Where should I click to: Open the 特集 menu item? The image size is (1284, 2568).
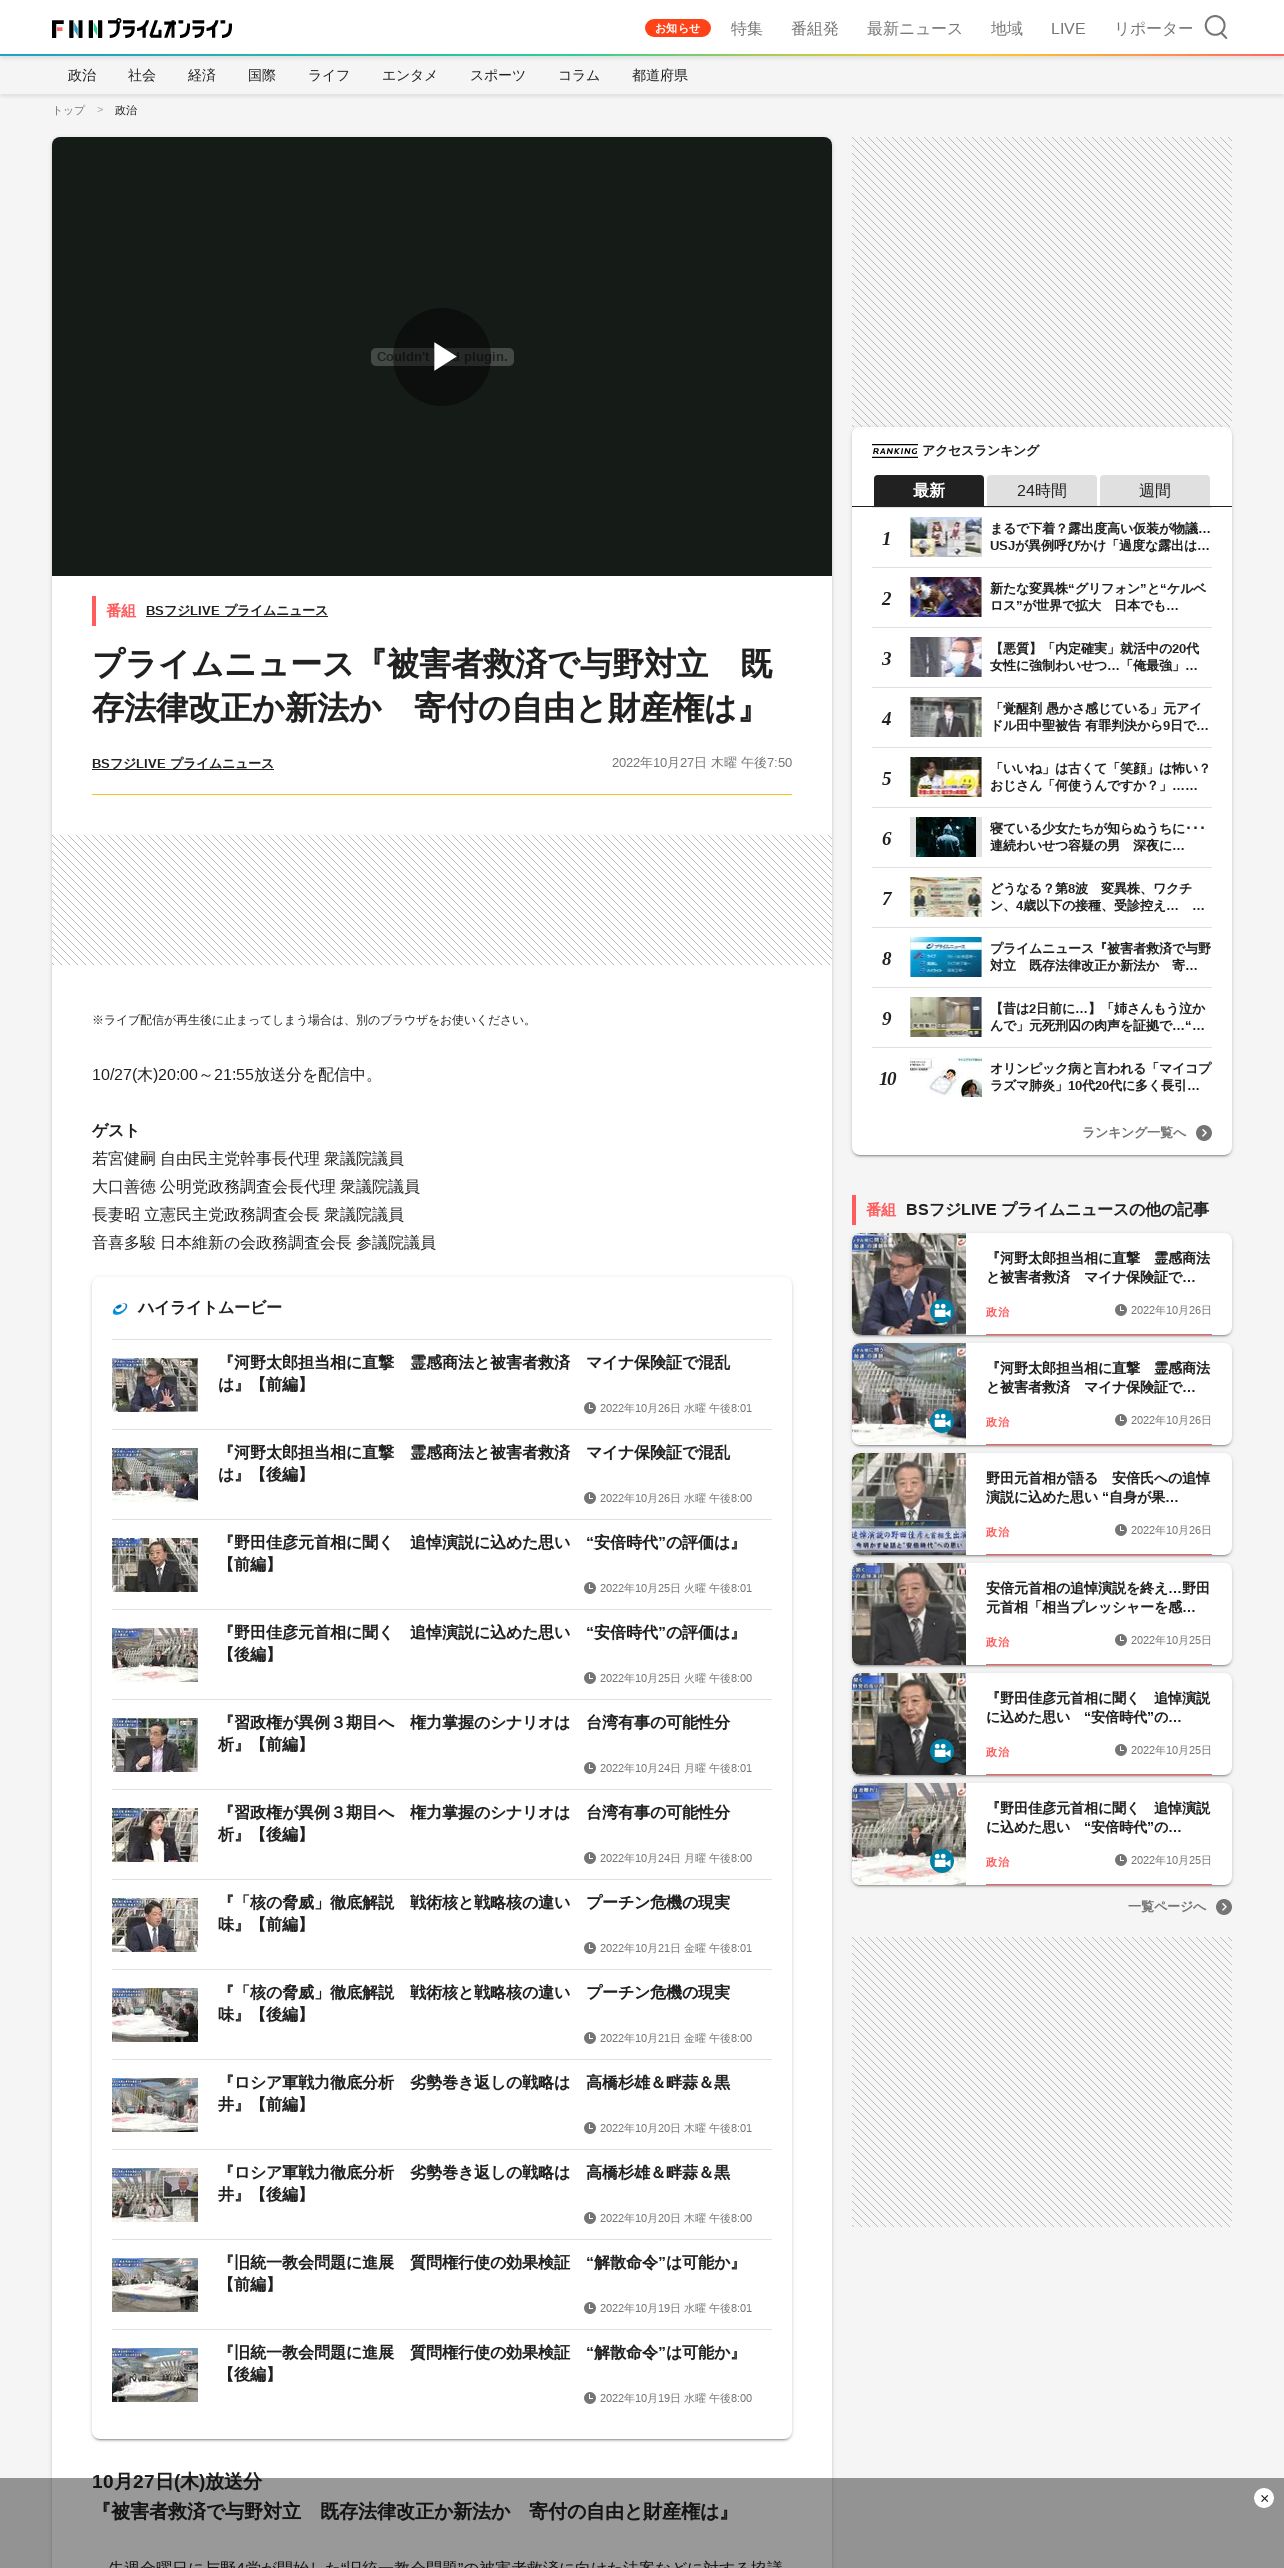tap(747, 29)
